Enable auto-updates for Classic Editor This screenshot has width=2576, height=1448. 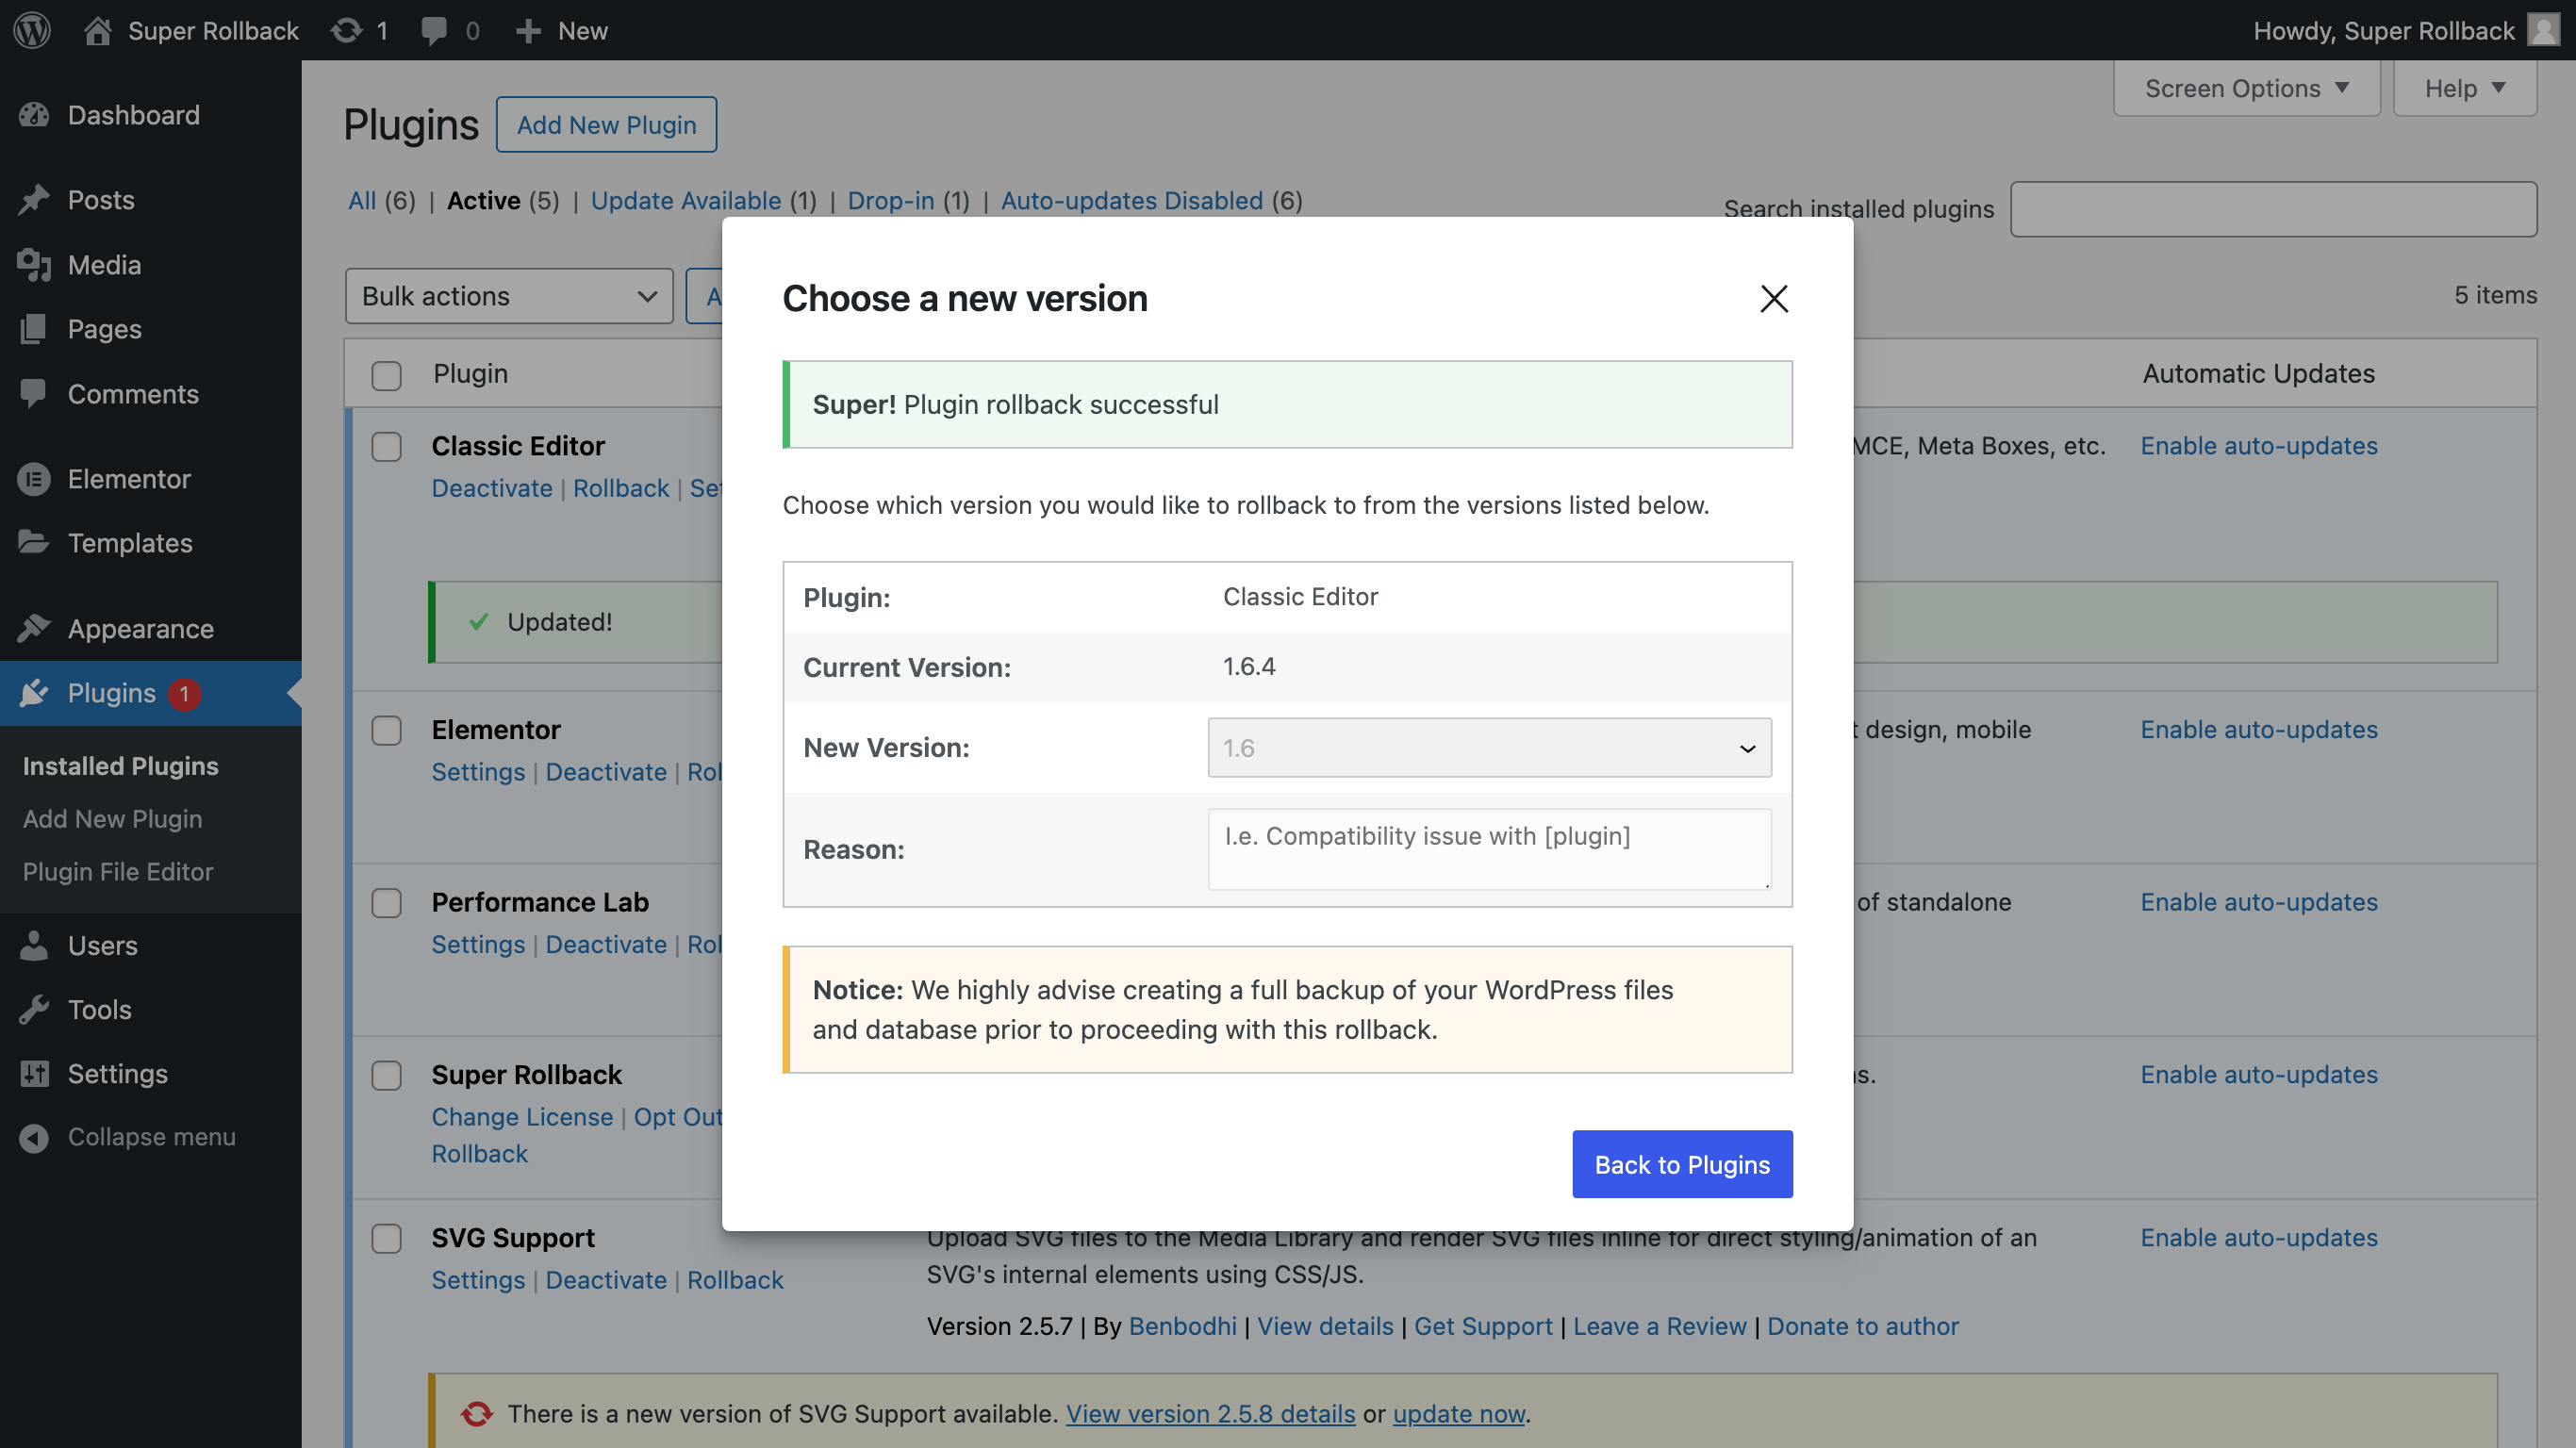click(2259, 446)
